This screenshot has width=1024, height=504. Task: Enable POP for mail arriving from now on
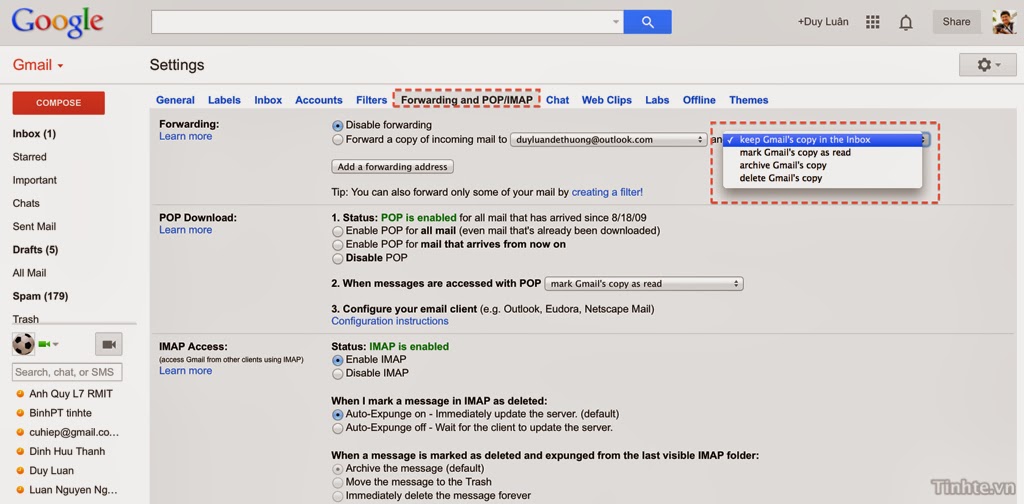pos(338,245)
